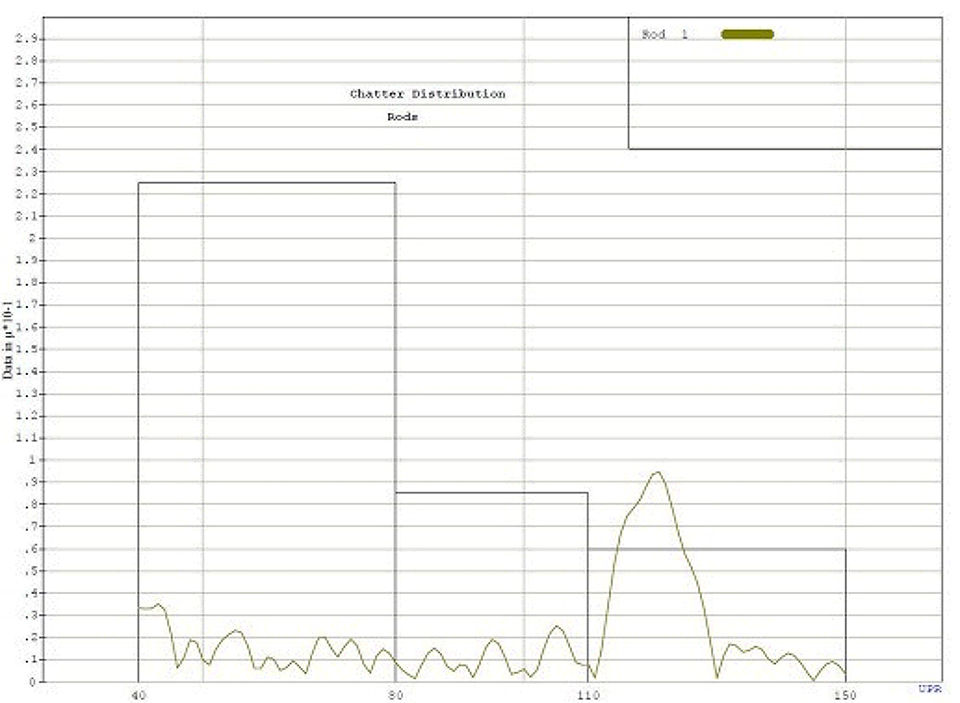Select the 1 value on the y-axis
960x703 pixels.
pos(32,460)
